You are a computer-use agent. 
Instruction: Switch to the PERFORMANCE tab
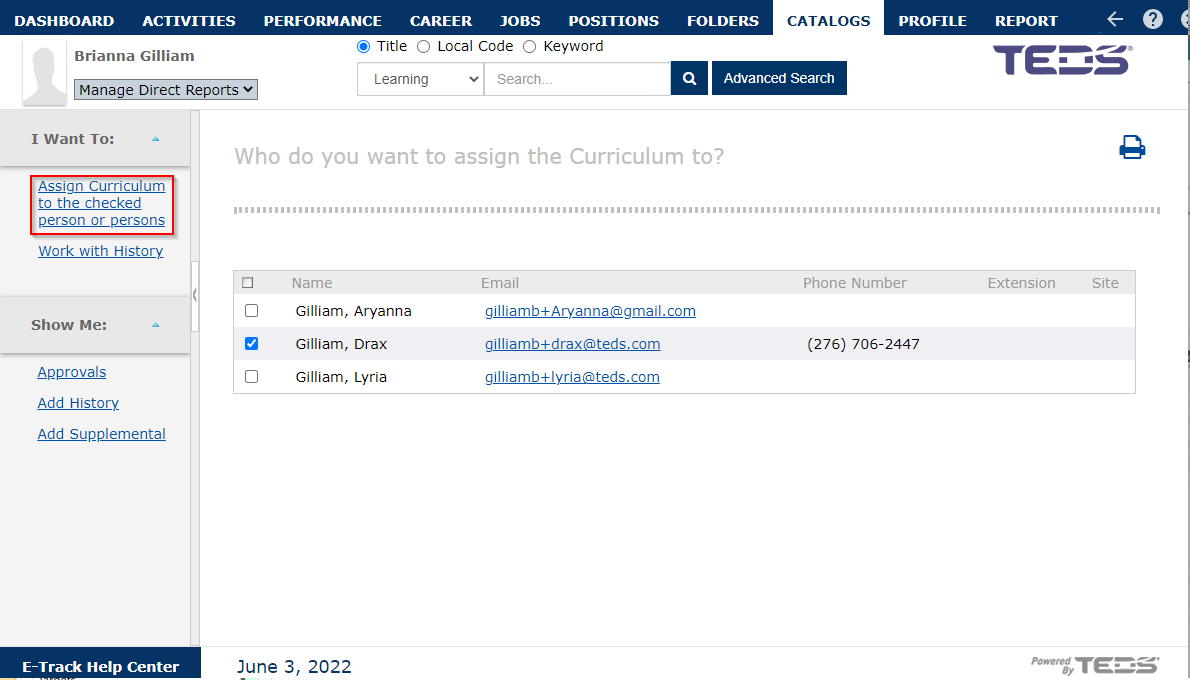(x=323, y=20)
